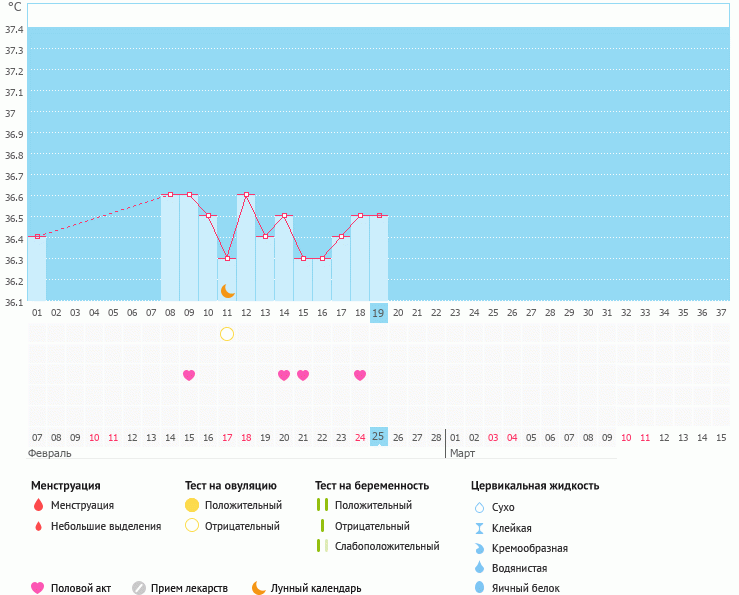Click the Положительный ovulation yellow circle icon

[192, 506]
